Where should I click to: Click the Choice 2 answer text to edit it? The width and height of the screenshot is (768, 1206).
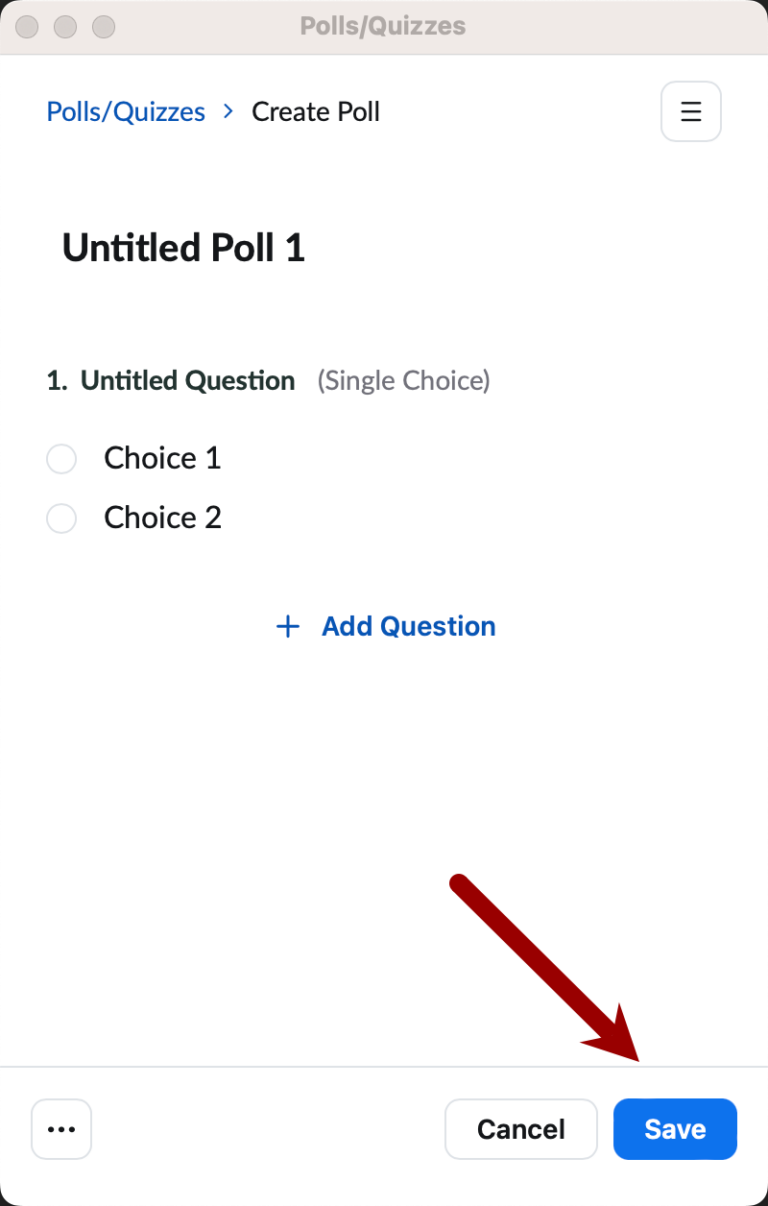(162, 518)
